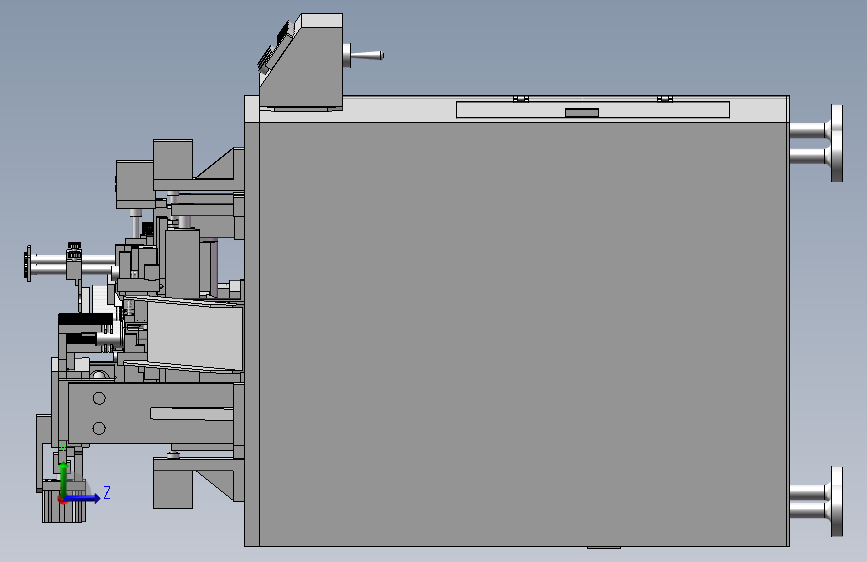The width and height of the screenshot is (867, 562).
Task: Select the end flange disc of the left shaft
Action: pos(28,264)
